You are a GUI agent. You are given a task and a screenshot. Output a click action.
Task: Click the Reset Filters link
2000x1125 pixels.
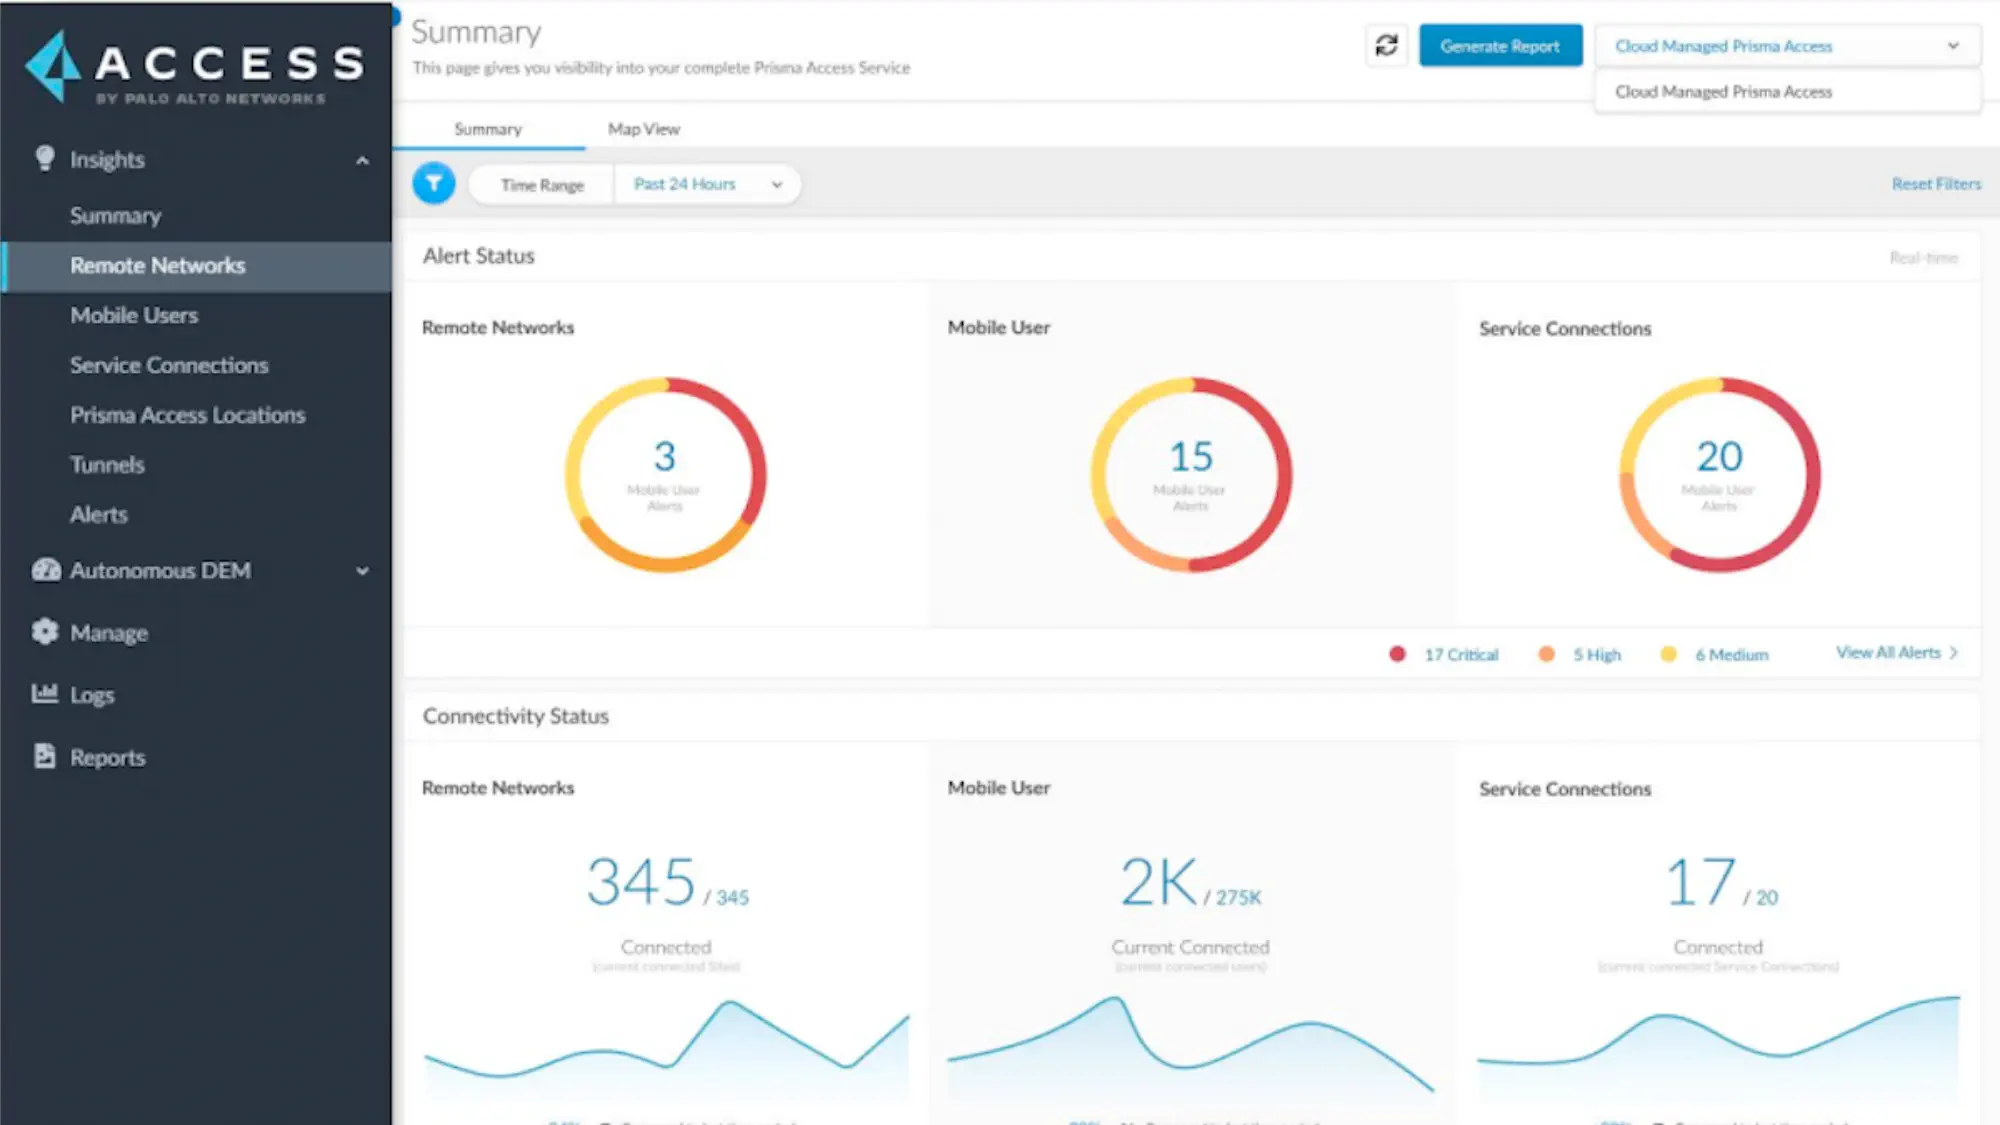(1935, 184)
